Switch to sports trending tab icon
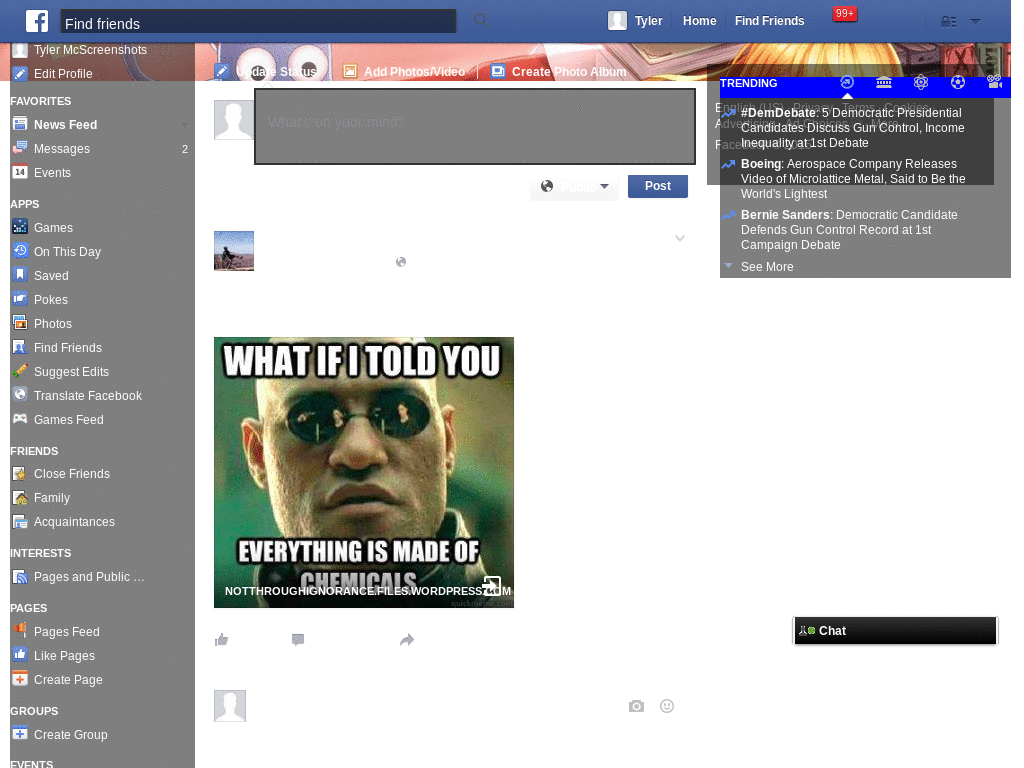 pyautogui.click(x=957, y=82)
